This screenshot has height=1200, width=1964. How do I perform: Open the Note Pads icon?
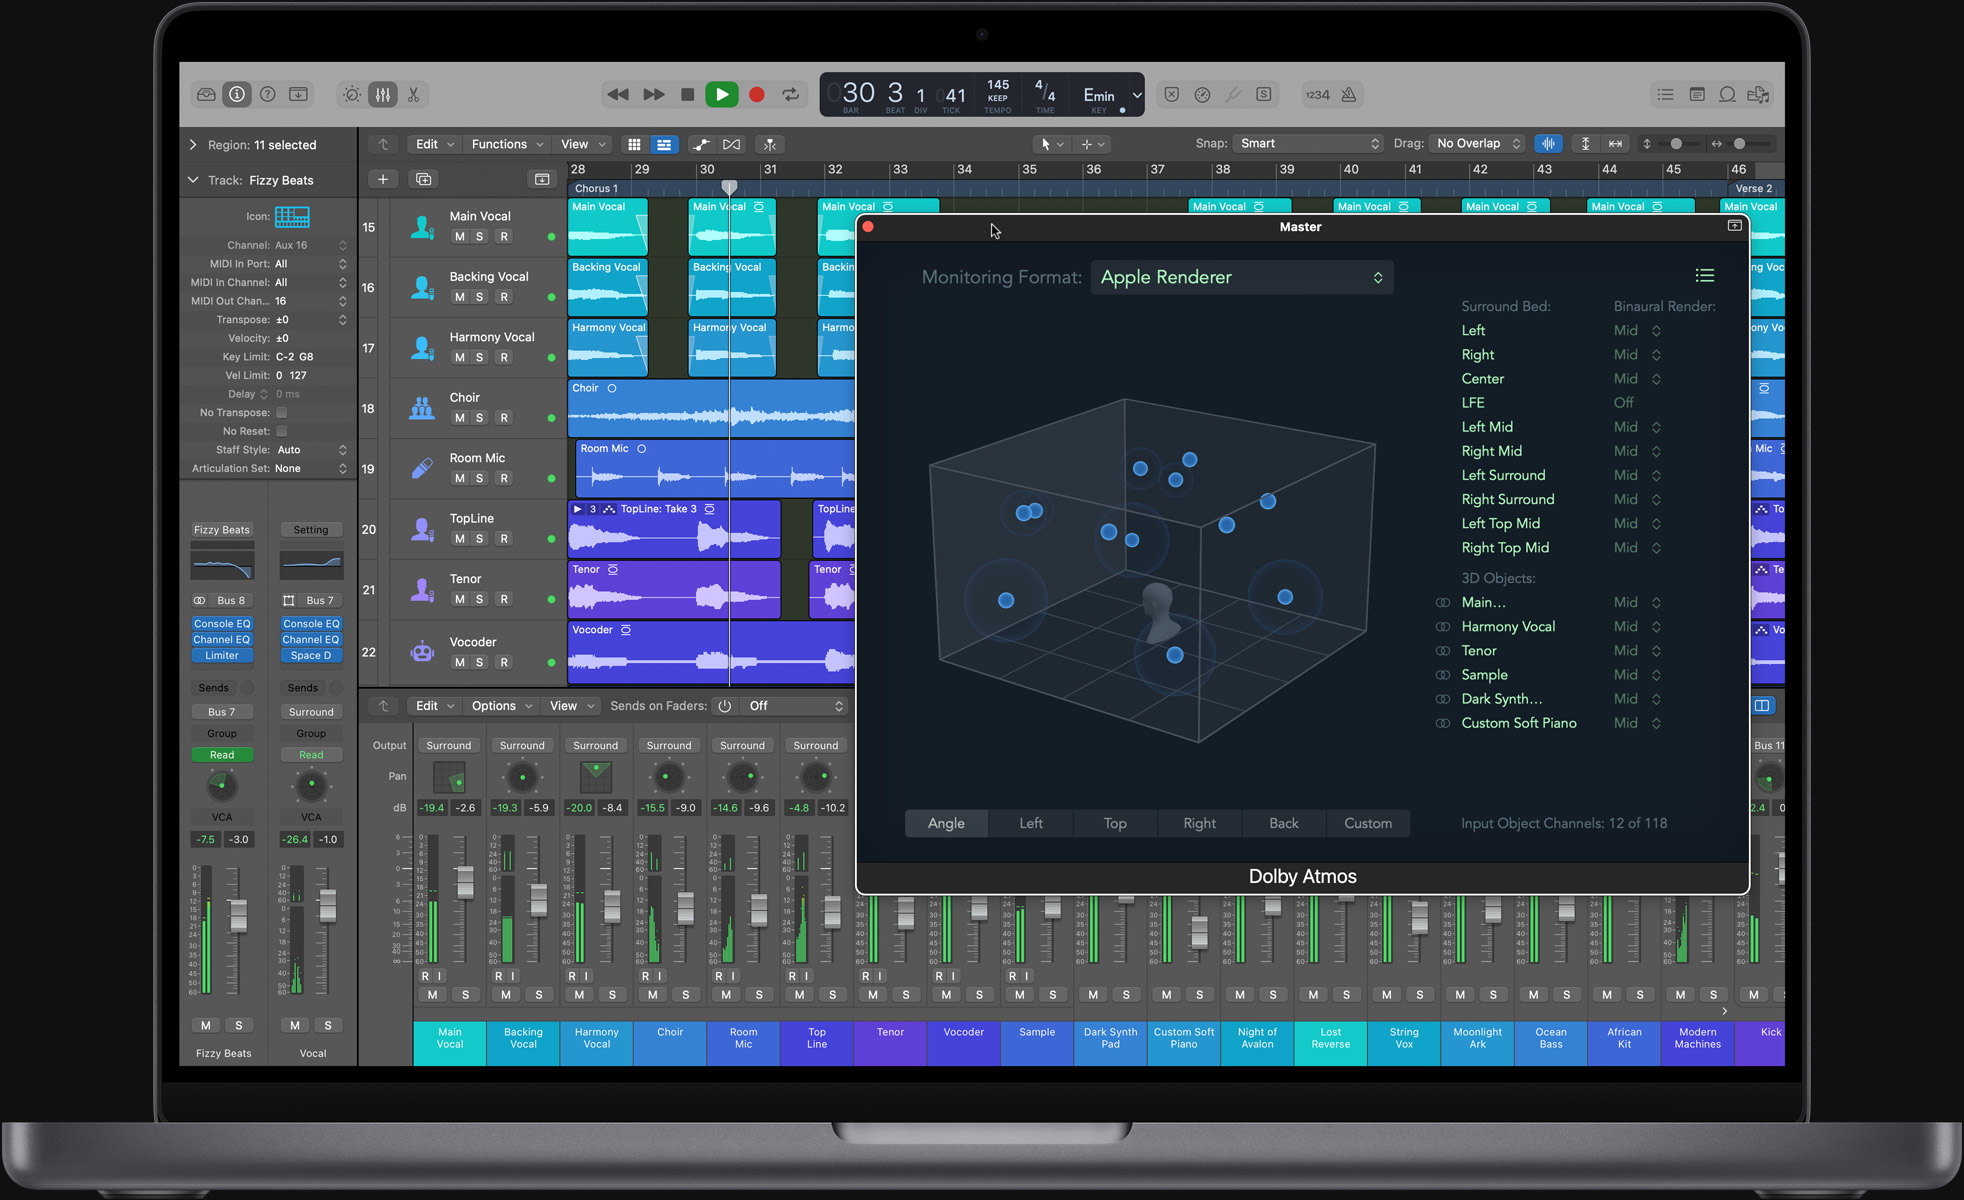click(1697, 94)
